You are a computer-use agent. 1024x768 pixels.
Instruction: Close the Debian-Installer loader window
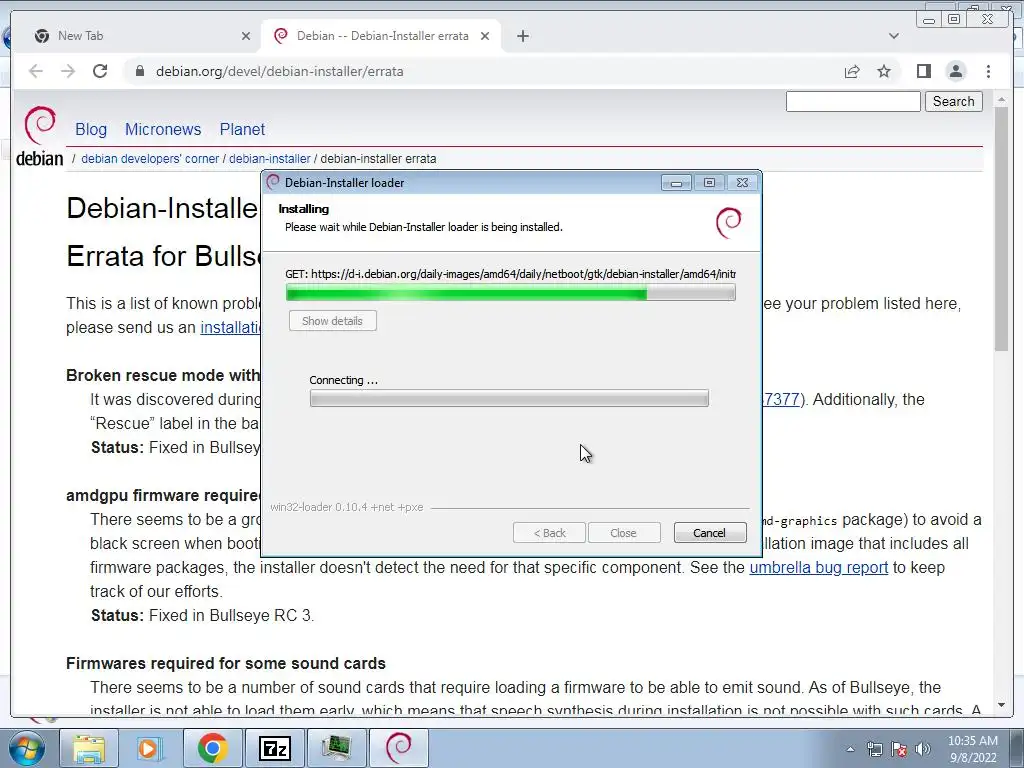(x=742, y=183)
